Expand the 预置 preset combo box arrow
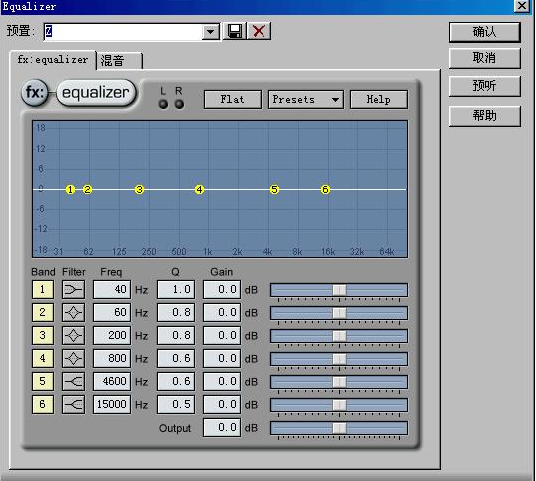 (x=210, y=32)
